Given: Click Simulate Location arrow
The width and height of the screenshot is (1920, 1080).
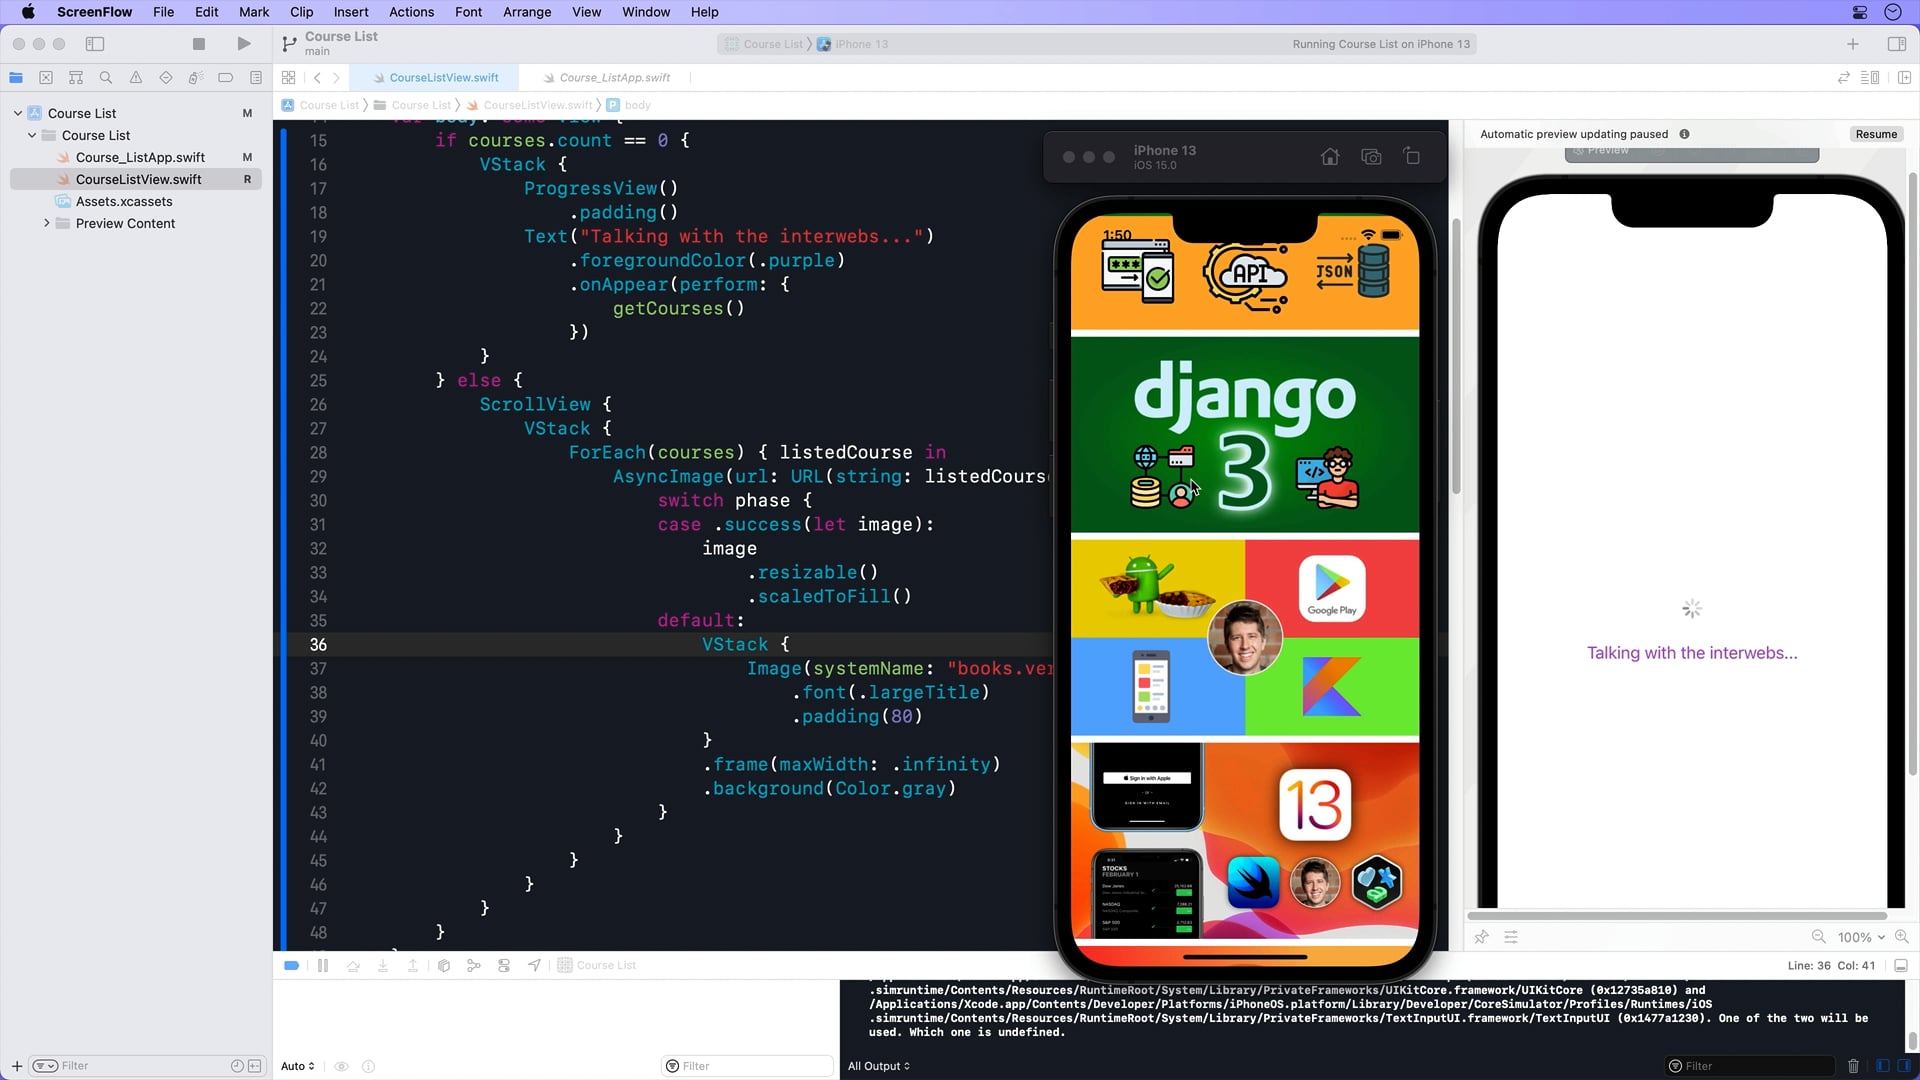Looking at the screenshot, I should [x=534, y=965].
